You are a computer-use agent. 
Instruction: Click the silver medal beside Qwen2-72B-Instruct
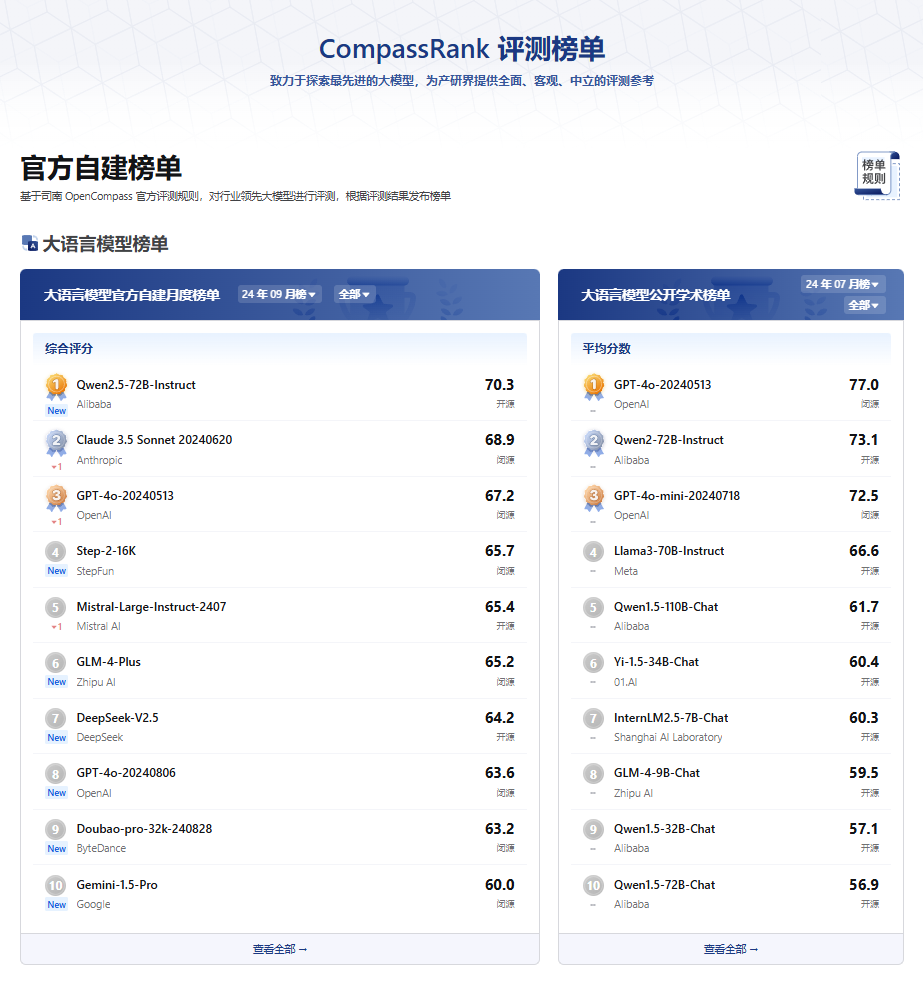pos(592,440)
